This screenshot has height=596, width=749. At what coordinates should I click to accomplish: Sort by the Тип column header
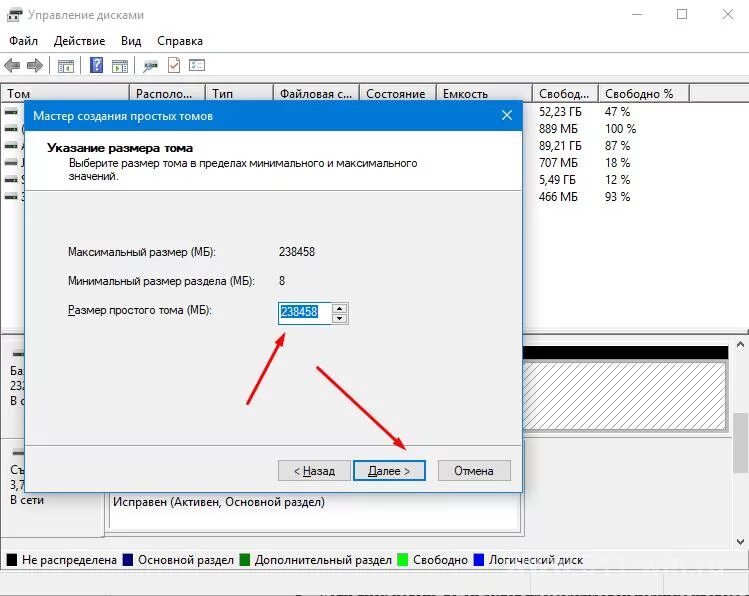click(x=239, y=94)
